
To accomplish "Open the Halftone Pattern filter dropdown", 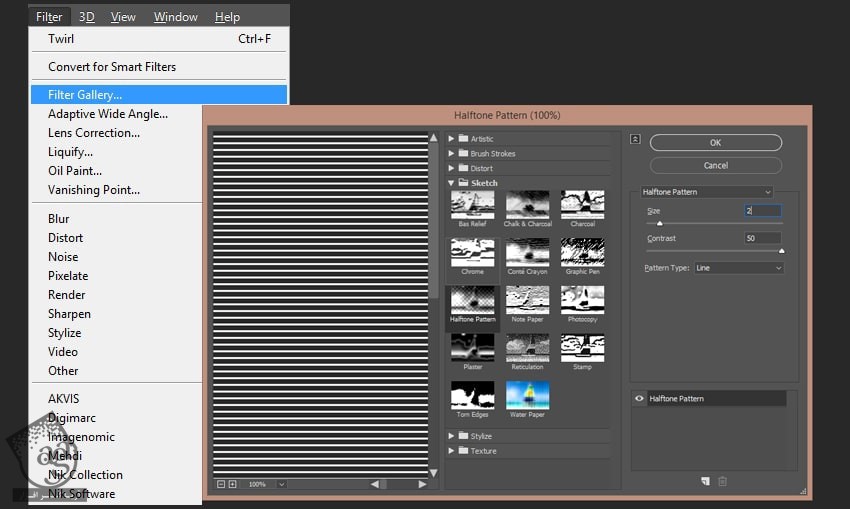I will click(x=706, y=192).
